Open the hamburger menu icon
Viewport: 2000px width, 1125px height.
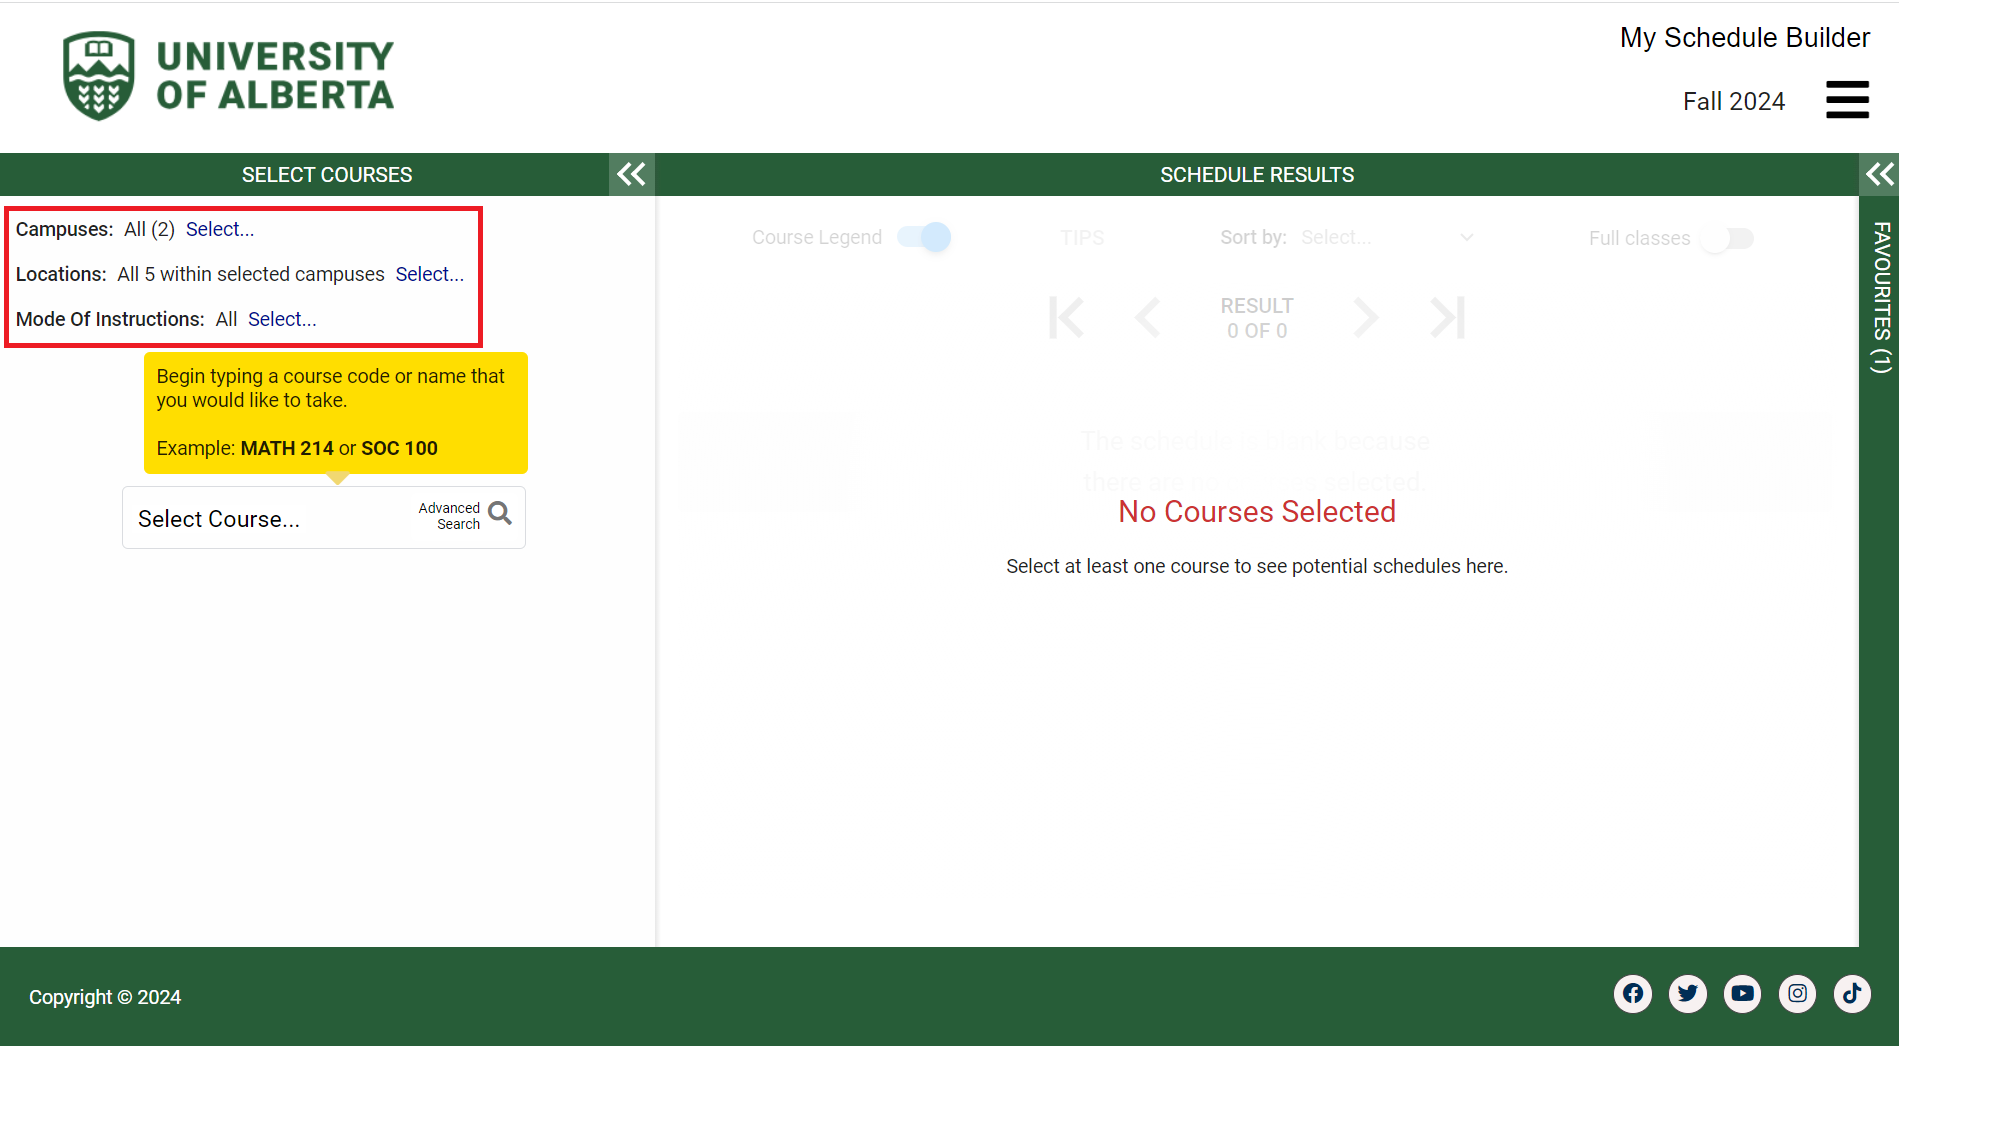(1846, 100)
